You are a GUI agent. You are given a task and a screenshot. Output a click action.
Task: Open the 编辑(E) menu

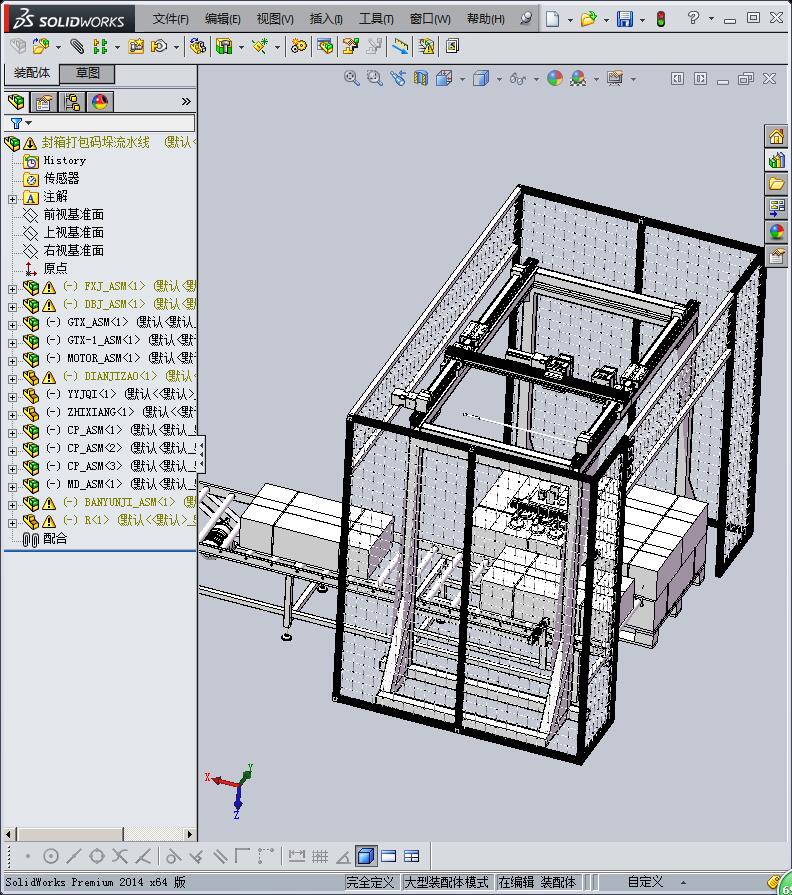point(223,19)
